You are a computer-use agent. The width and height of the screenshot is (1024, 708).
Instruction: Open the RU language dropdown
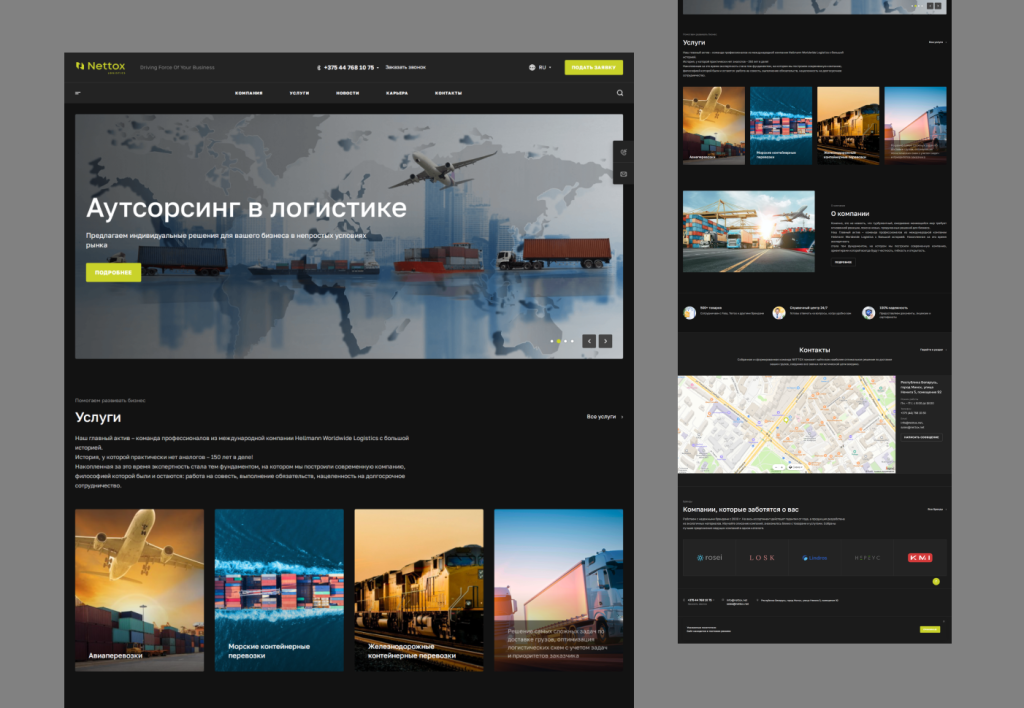pyautogui.click(x=540, y=67)
